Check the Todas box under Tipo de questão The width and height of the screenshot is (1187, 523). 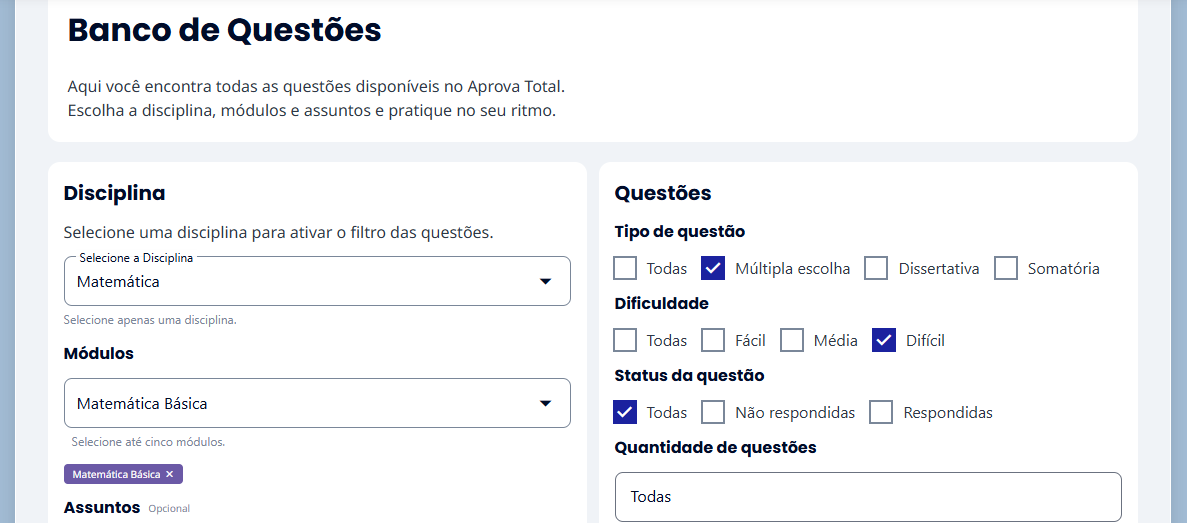coord(625,268)
